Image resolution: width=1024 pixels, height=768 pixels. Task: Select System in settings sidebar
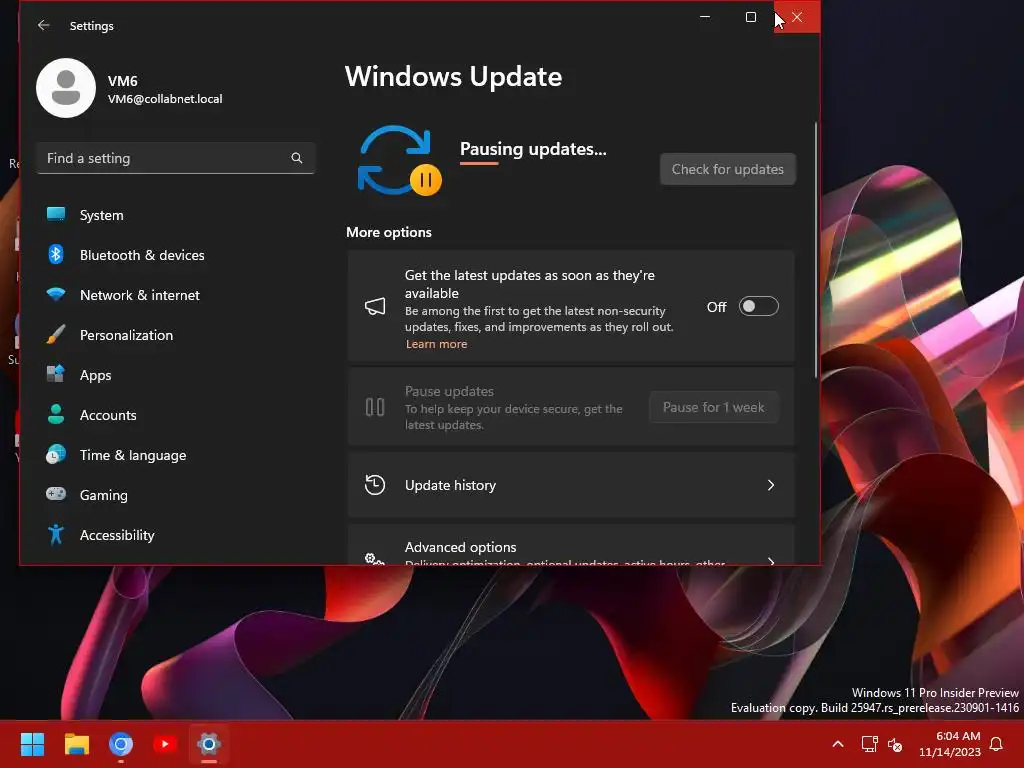(x=175, y=215)
